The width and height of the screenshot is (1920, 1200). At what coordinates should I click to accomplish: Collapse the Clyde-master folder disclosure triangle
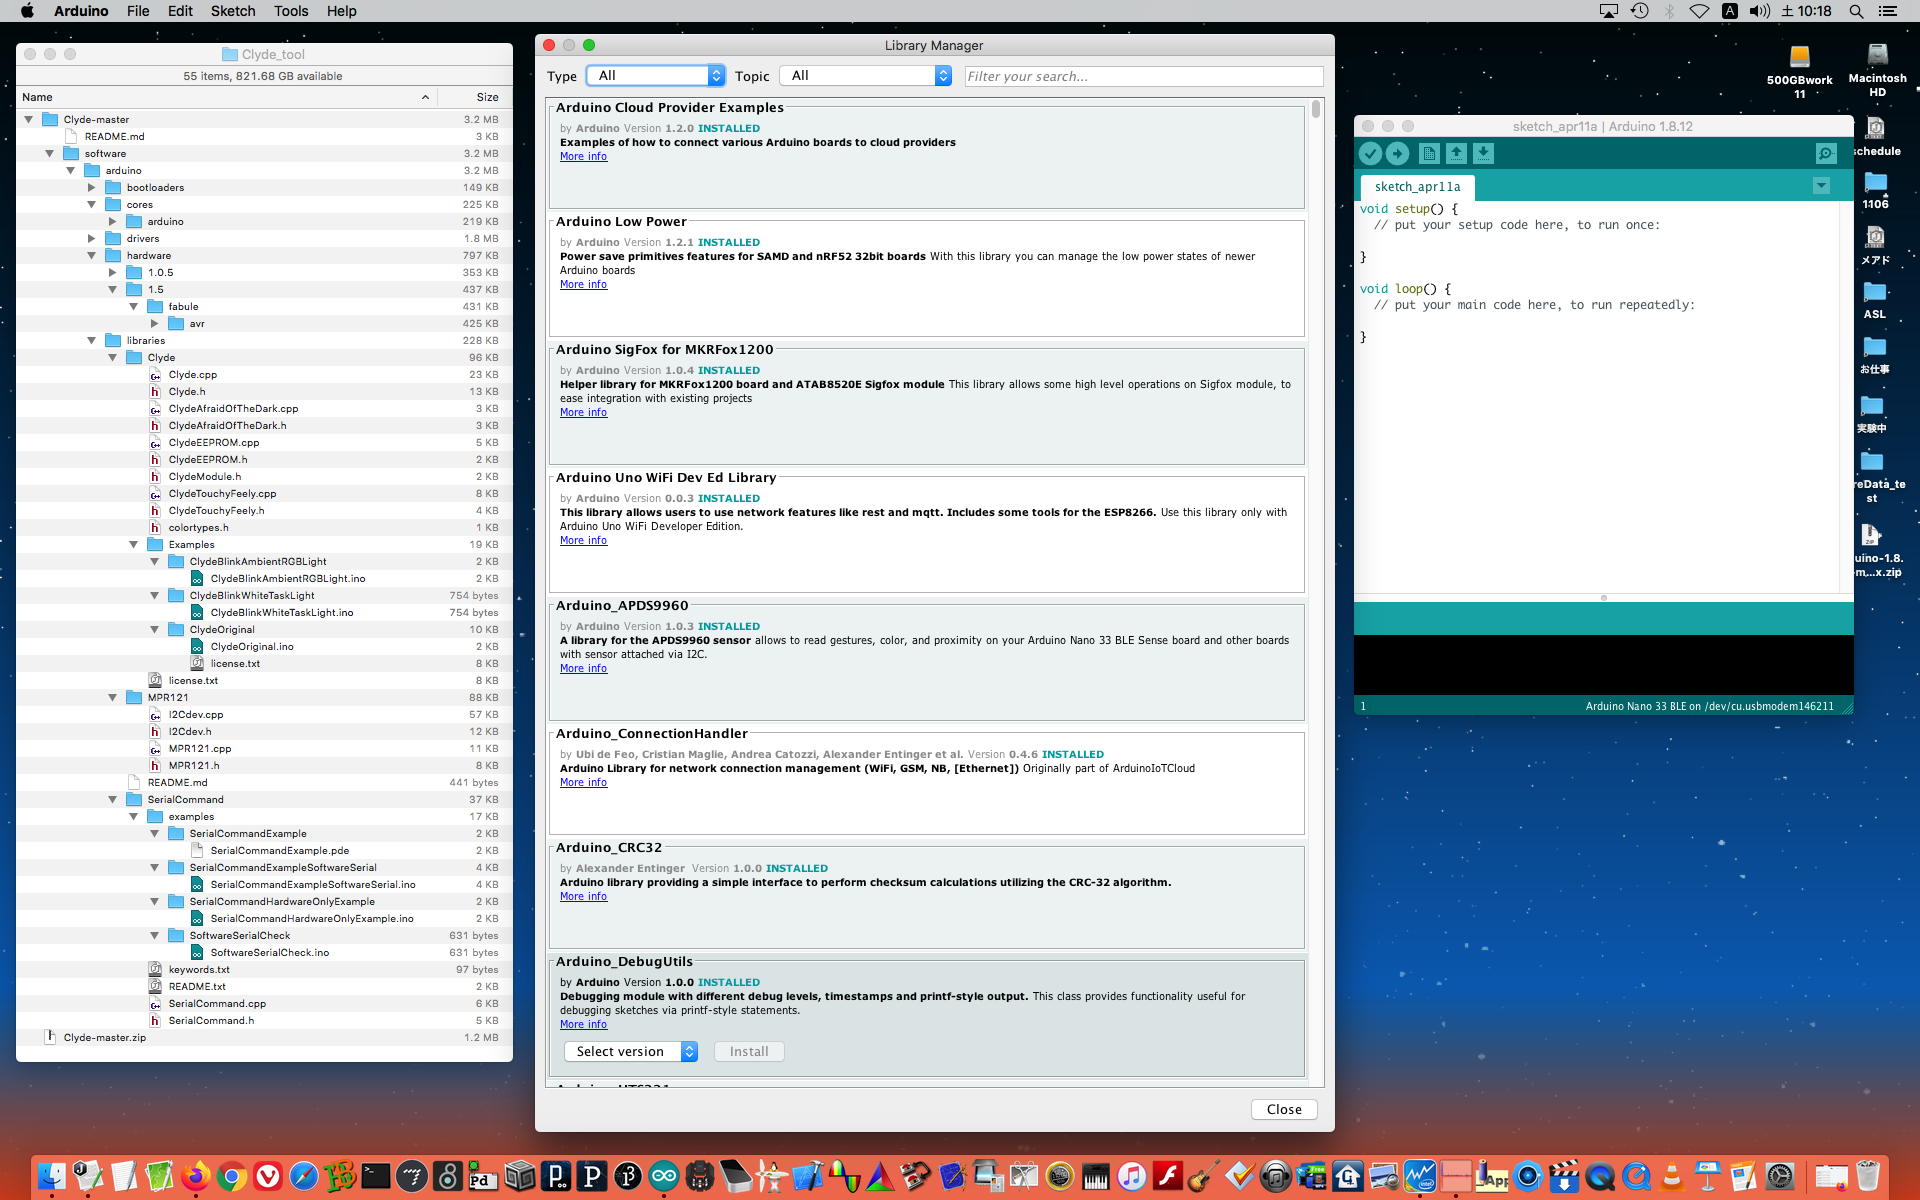(x=29, y=119)
